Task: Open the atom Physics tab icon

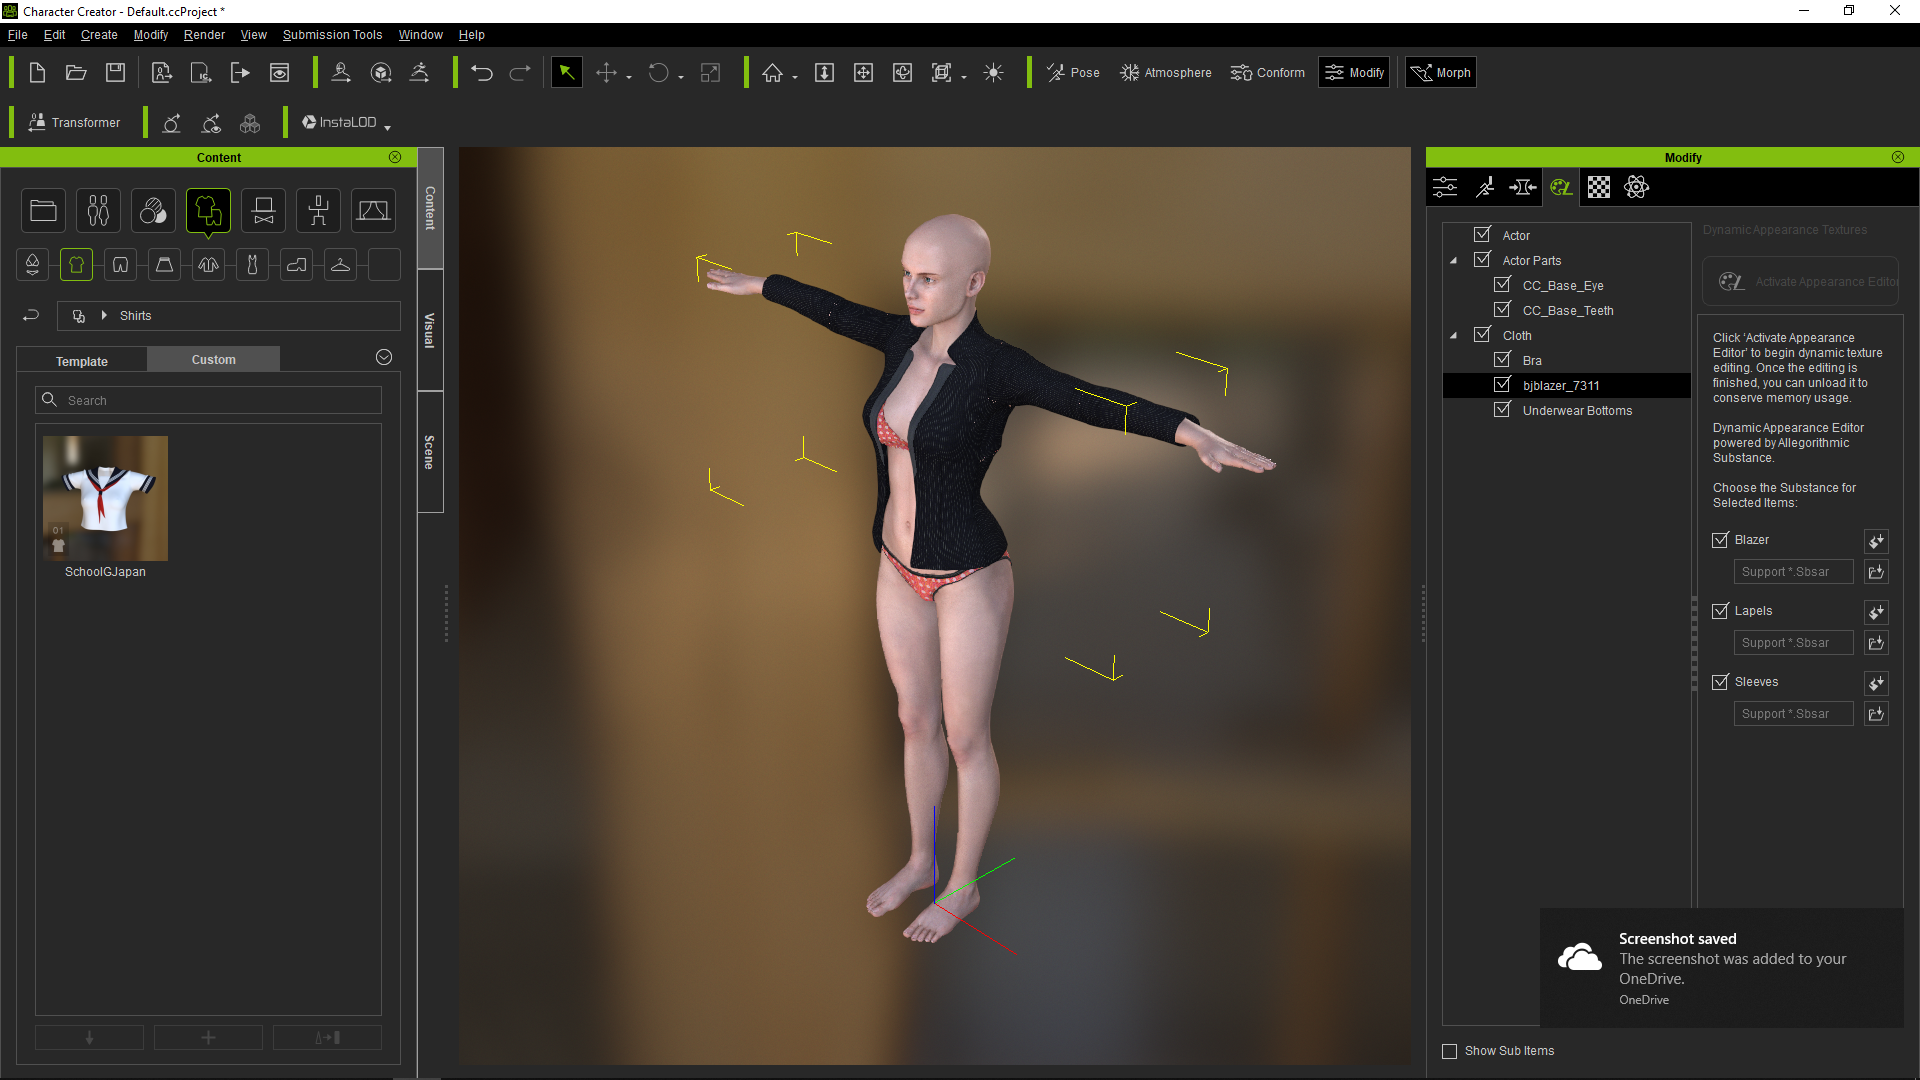Action: coord(1637,187)
